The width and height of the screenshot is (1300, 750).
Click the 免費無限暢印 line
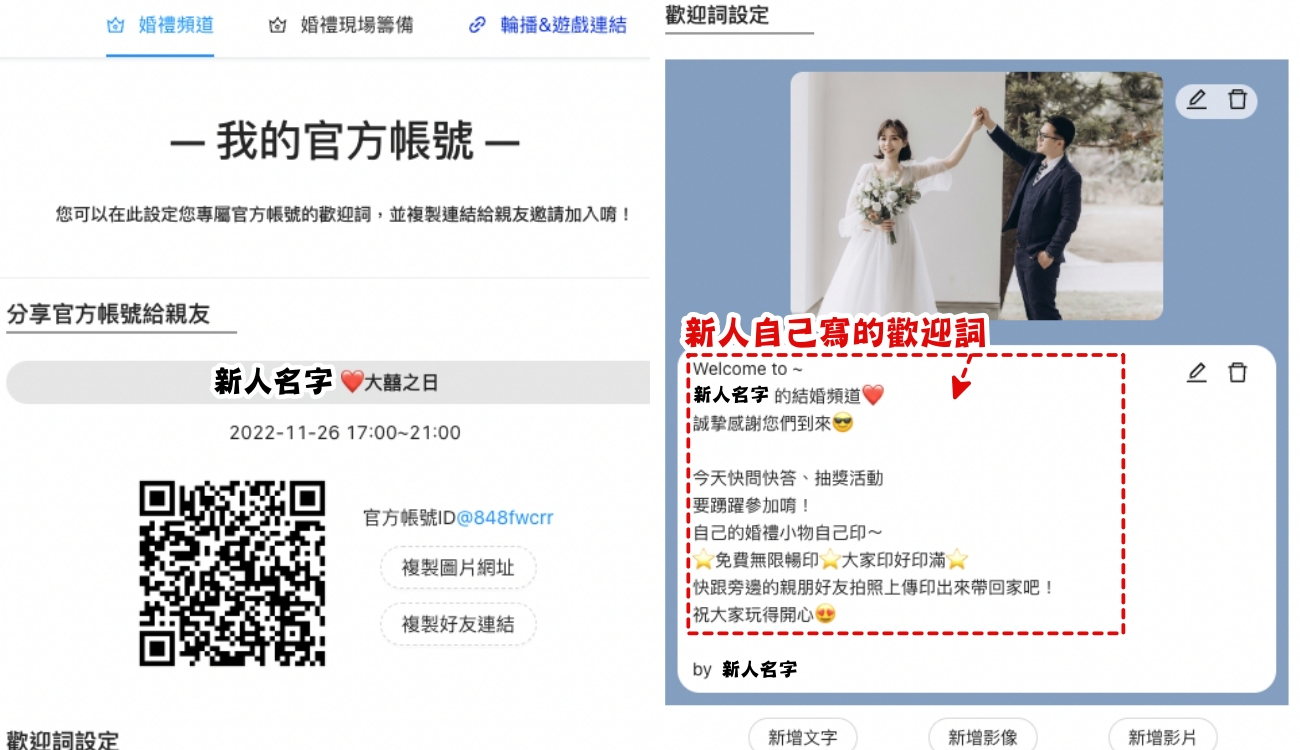click(x=831, y=560)
